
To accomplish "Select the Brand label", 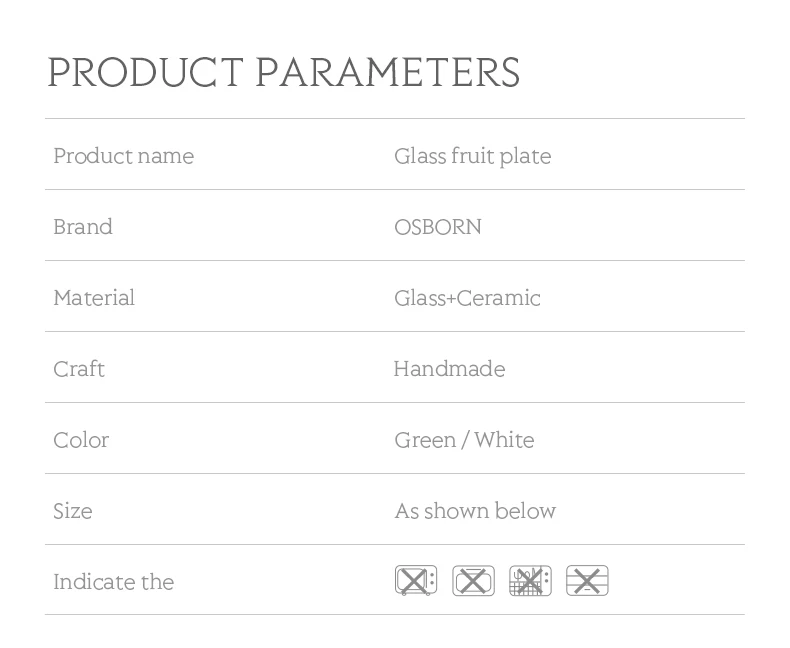I will [83, 227].
